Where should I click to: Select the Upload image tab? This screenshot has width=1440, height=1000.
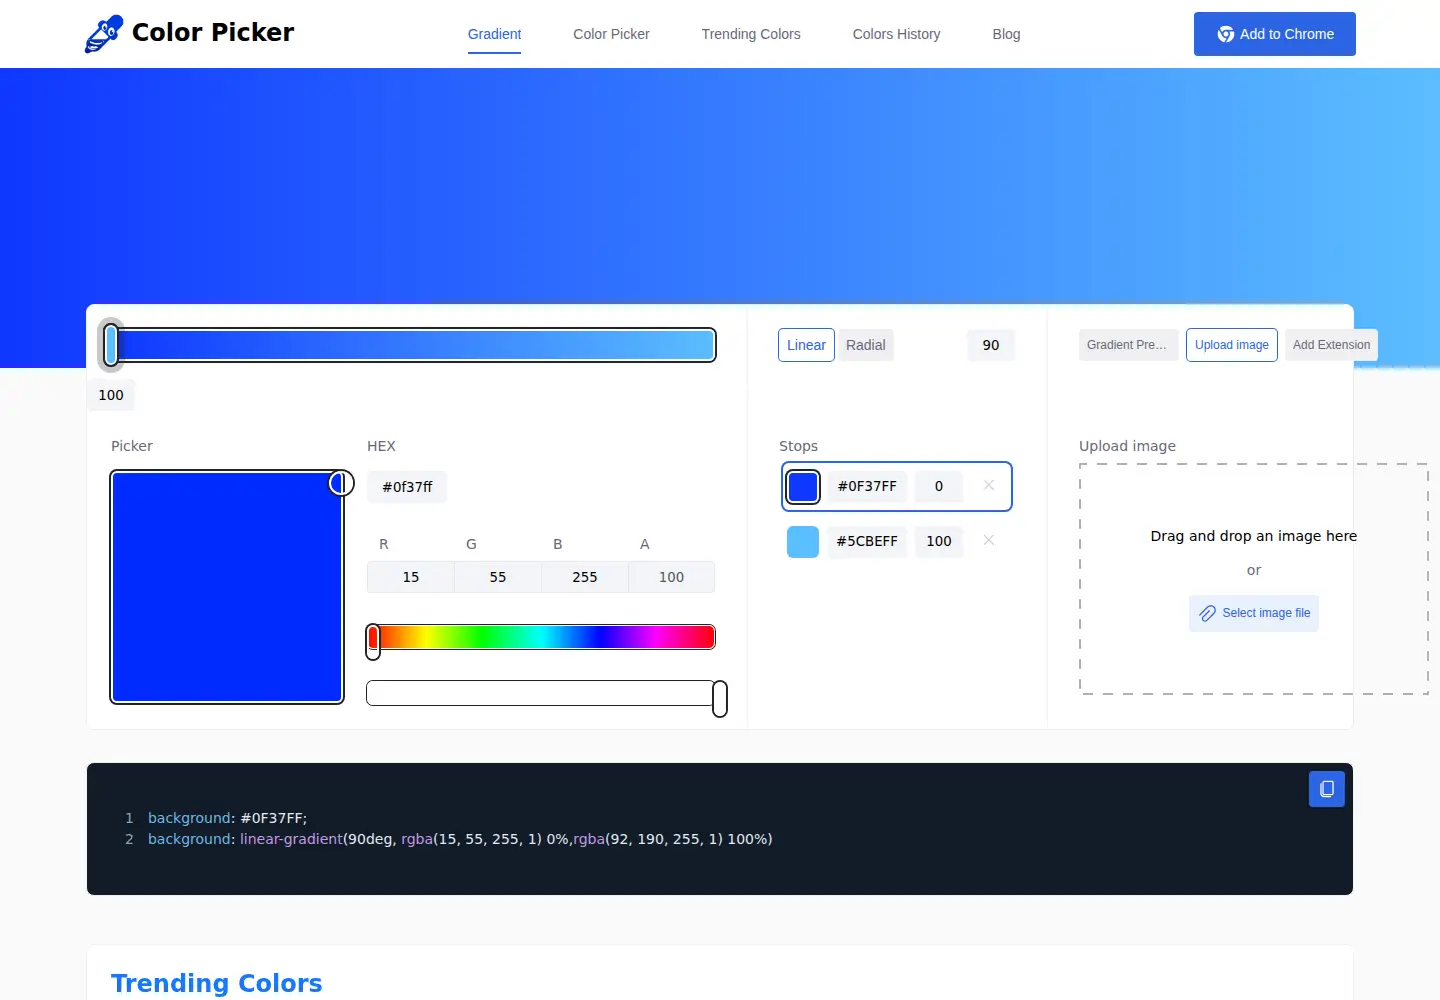pos(1231,345)
